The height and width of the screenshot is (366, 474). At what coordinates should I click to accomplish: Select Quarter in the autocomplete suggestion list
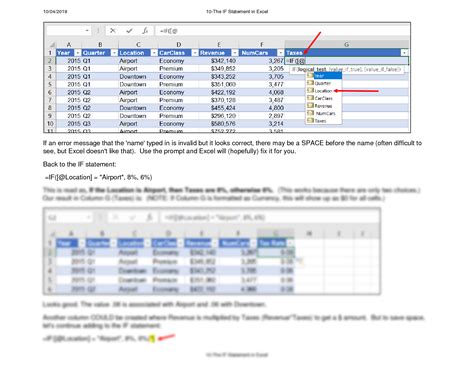324,83
